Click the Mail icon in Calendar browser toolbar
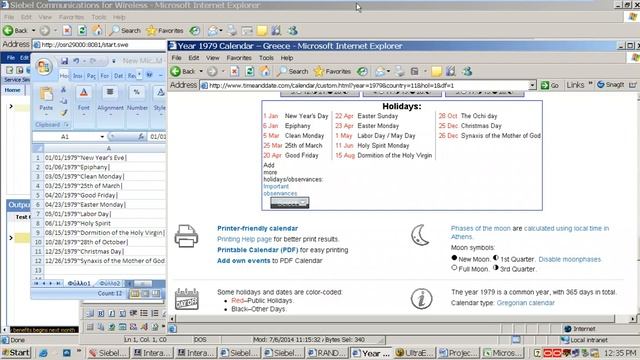 point(380,71)
